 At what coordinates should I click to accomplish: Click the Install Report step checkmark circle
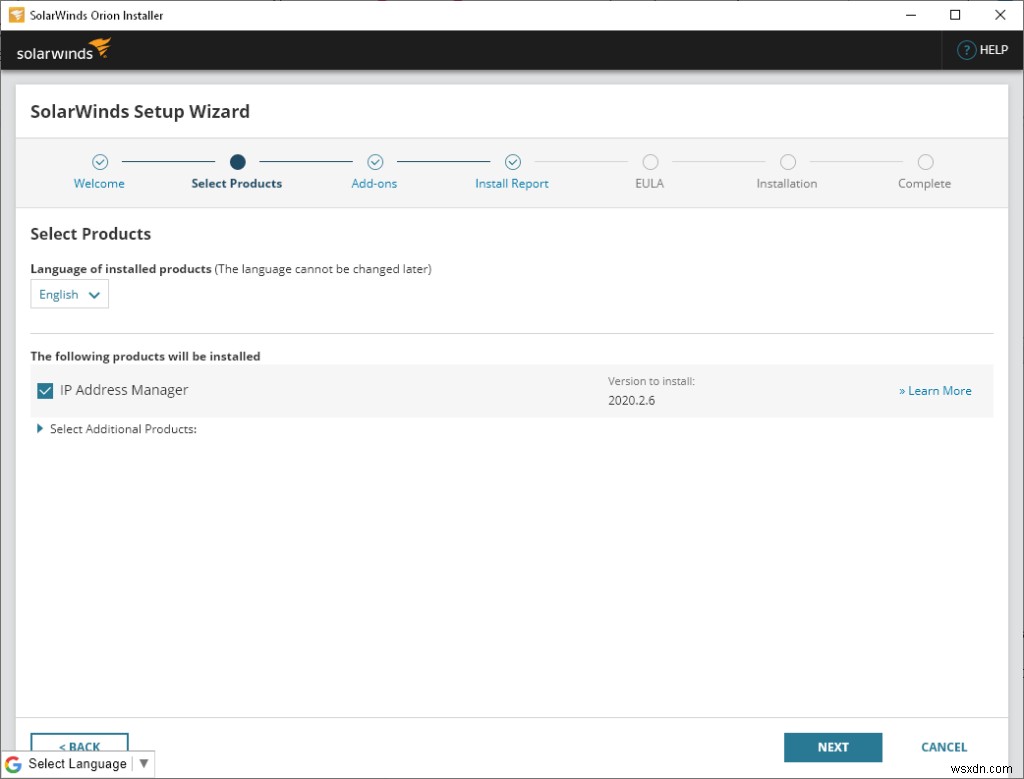pyautogui.click(x=513, y=162)
